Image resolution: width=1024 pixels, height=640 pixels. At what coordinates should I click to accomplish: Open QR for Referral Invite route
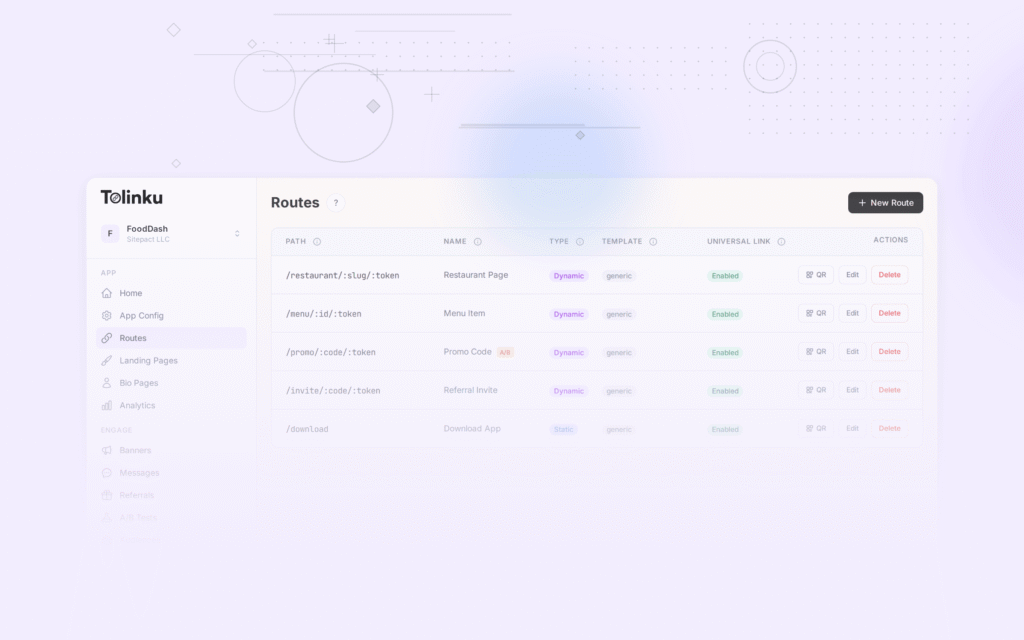816,390
